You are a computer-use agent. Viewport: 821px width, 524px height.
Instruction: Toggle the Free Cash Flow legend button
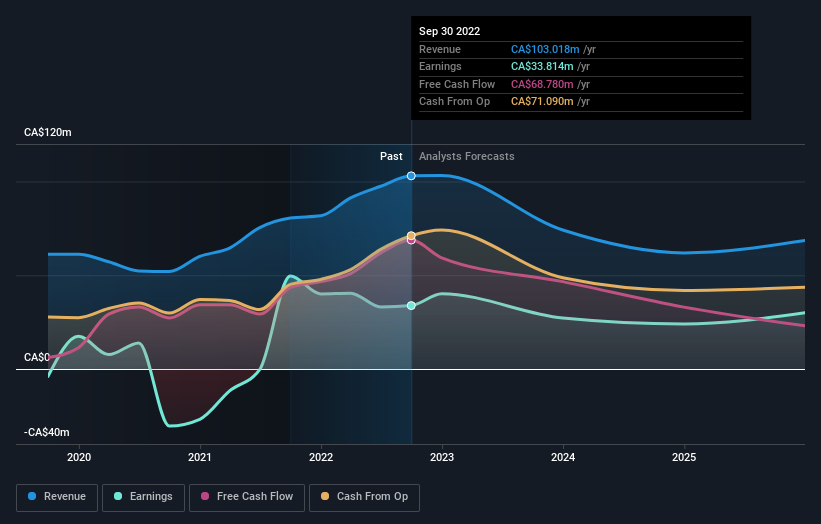247,497
